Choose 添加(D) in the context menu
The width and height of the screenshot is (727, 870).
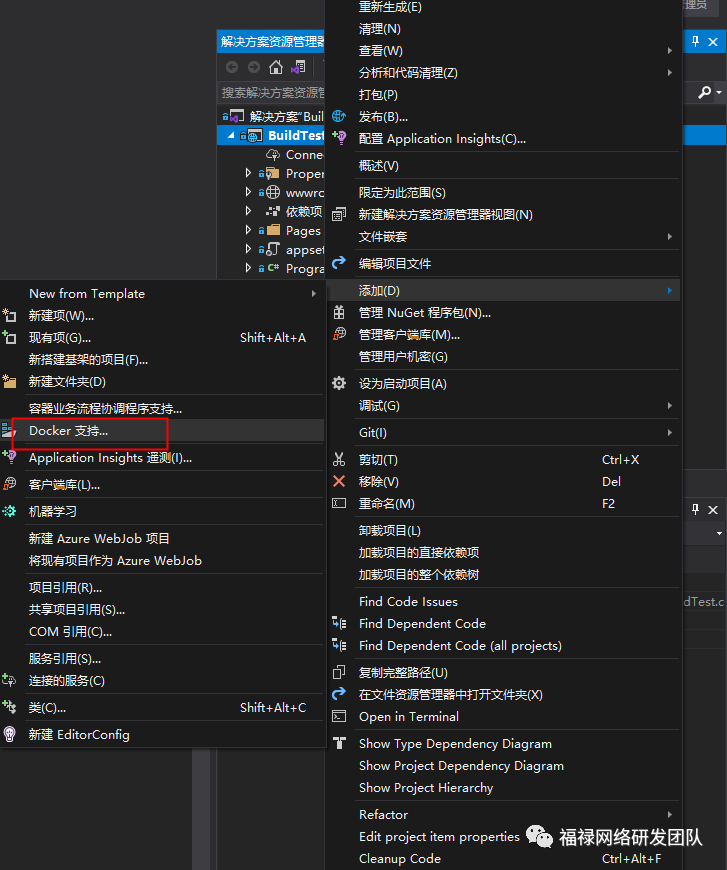(x=503, y=291)
